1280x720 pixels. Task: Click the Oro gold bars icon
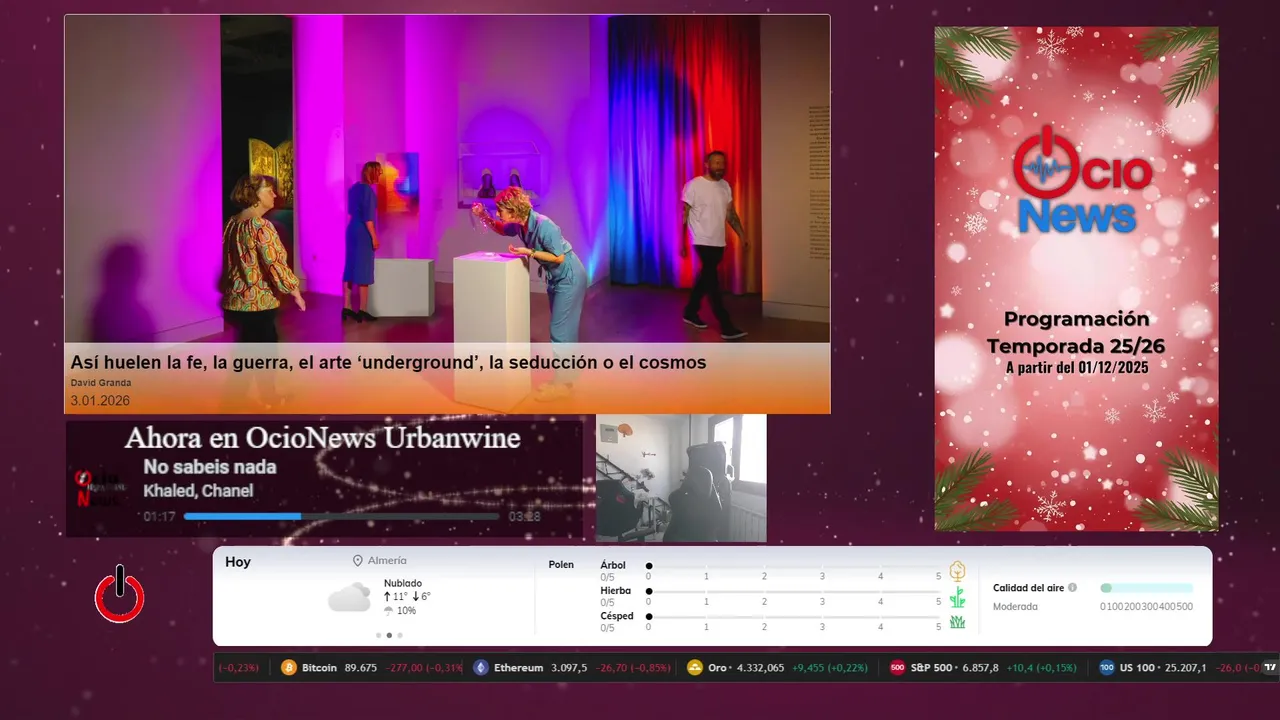(x=695, y=668)
